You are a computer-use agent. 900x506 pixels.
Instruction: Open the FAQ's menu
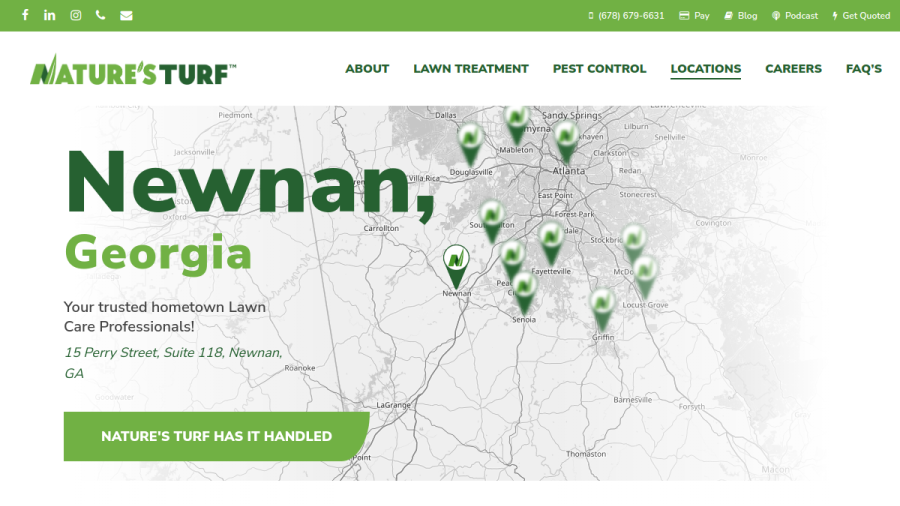tap(863, 69)
